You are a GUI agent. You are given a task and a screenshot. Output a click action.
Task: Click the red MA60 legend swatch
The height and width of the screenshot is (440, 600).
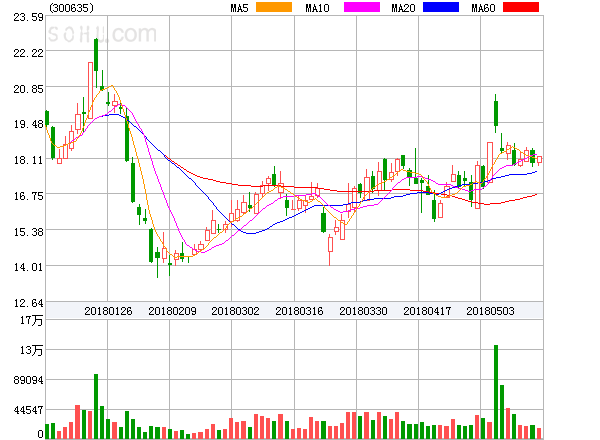(x=521, y=7)
